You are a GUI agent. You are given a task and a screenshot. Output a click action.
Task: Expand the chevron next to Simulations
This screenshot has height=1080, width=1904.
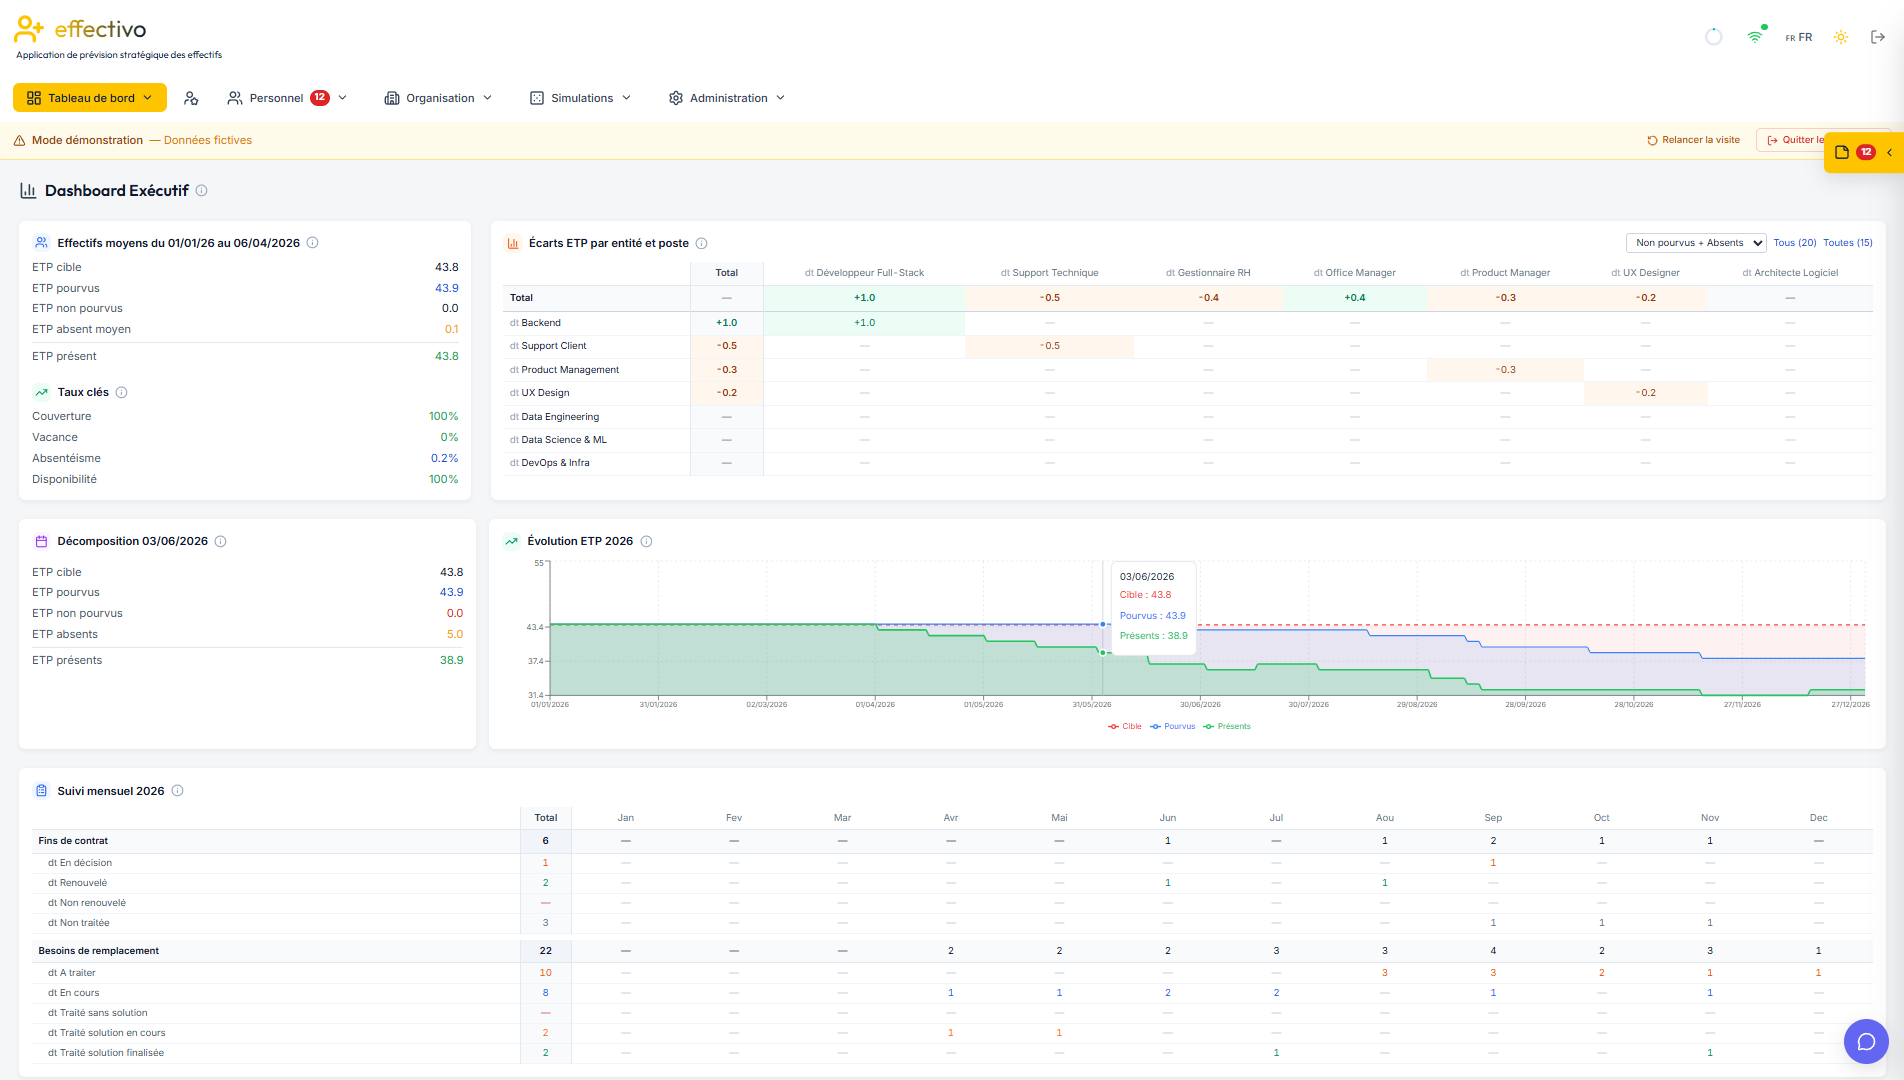[627, 98]
